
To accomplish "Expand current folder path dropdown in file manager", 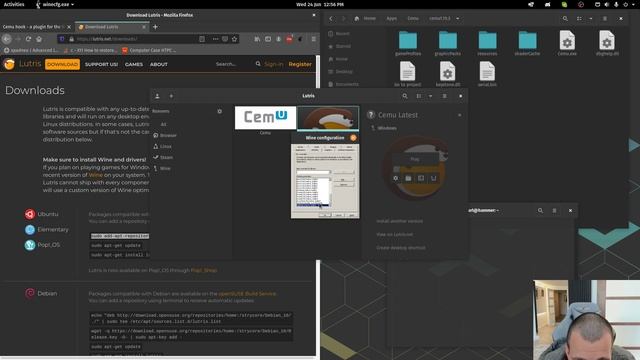I will [458, 18].
